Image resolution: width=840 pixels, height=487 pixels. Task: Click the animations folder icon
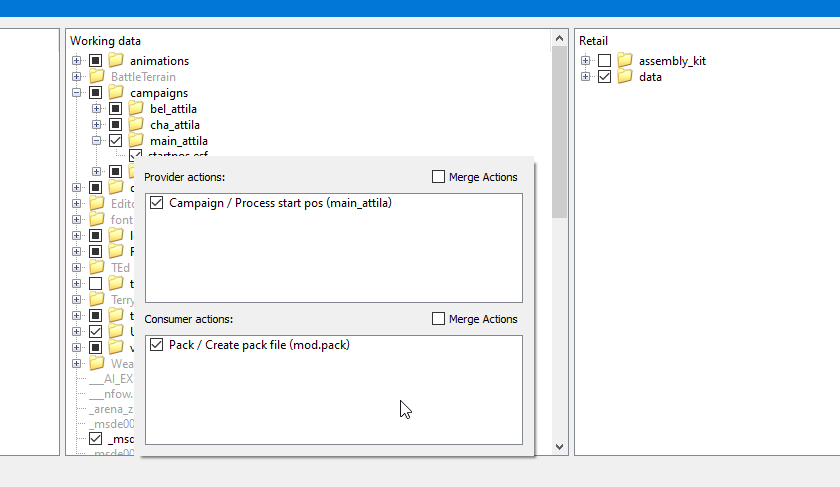tap(116, 61)
